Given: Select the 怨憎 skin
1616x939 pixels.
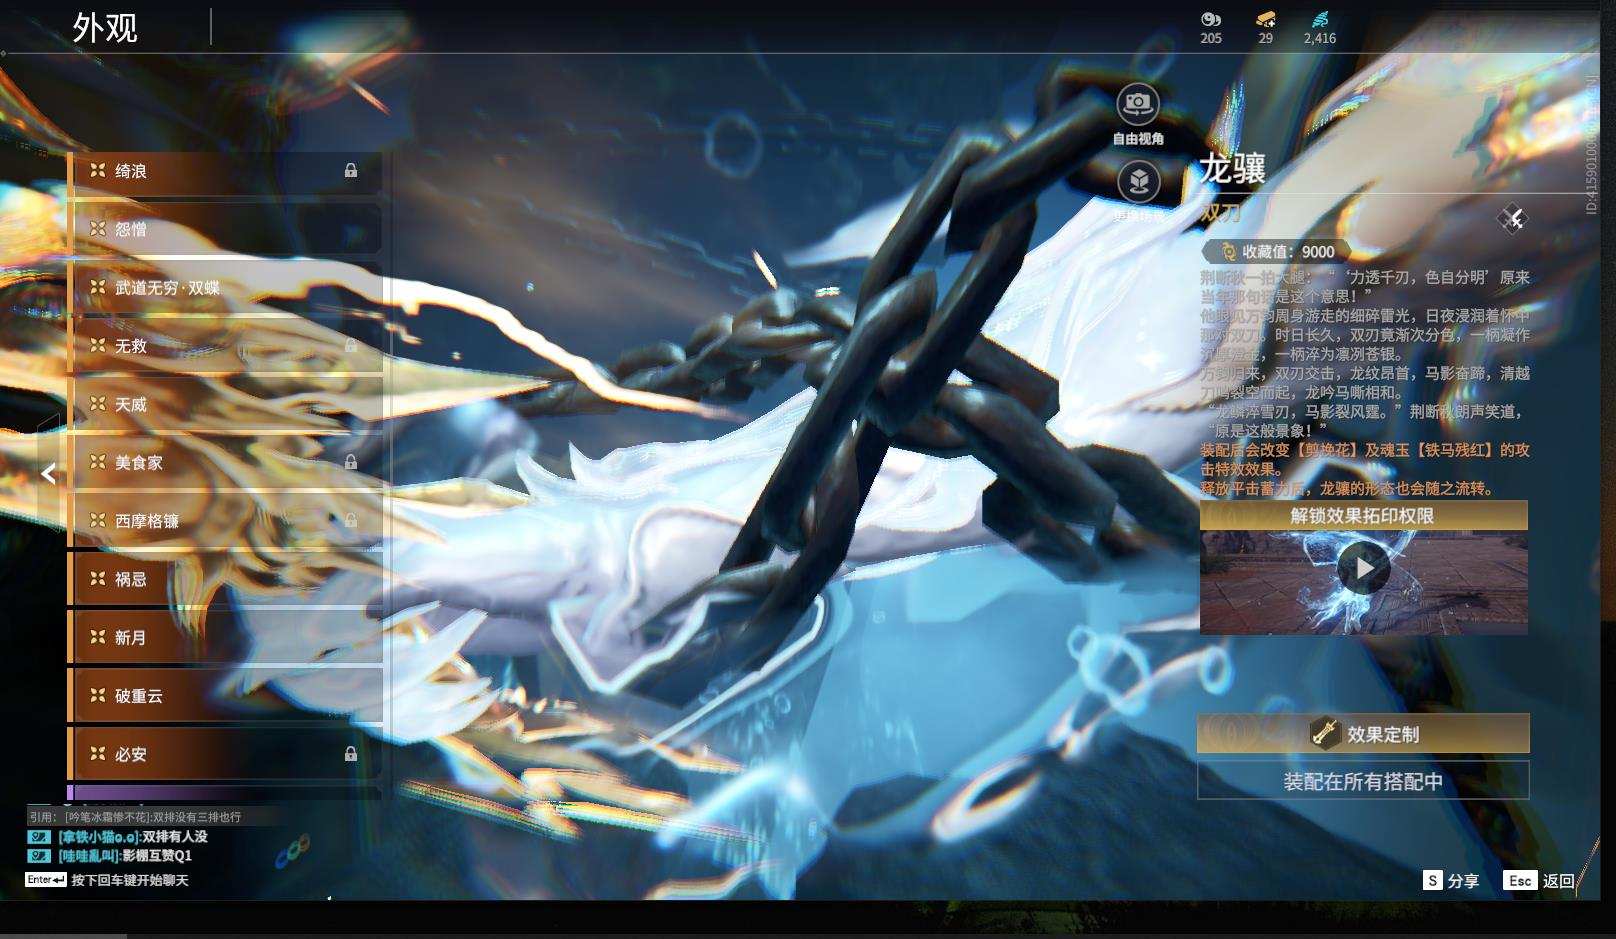Looking at the screenshot, I should (226, 229).
